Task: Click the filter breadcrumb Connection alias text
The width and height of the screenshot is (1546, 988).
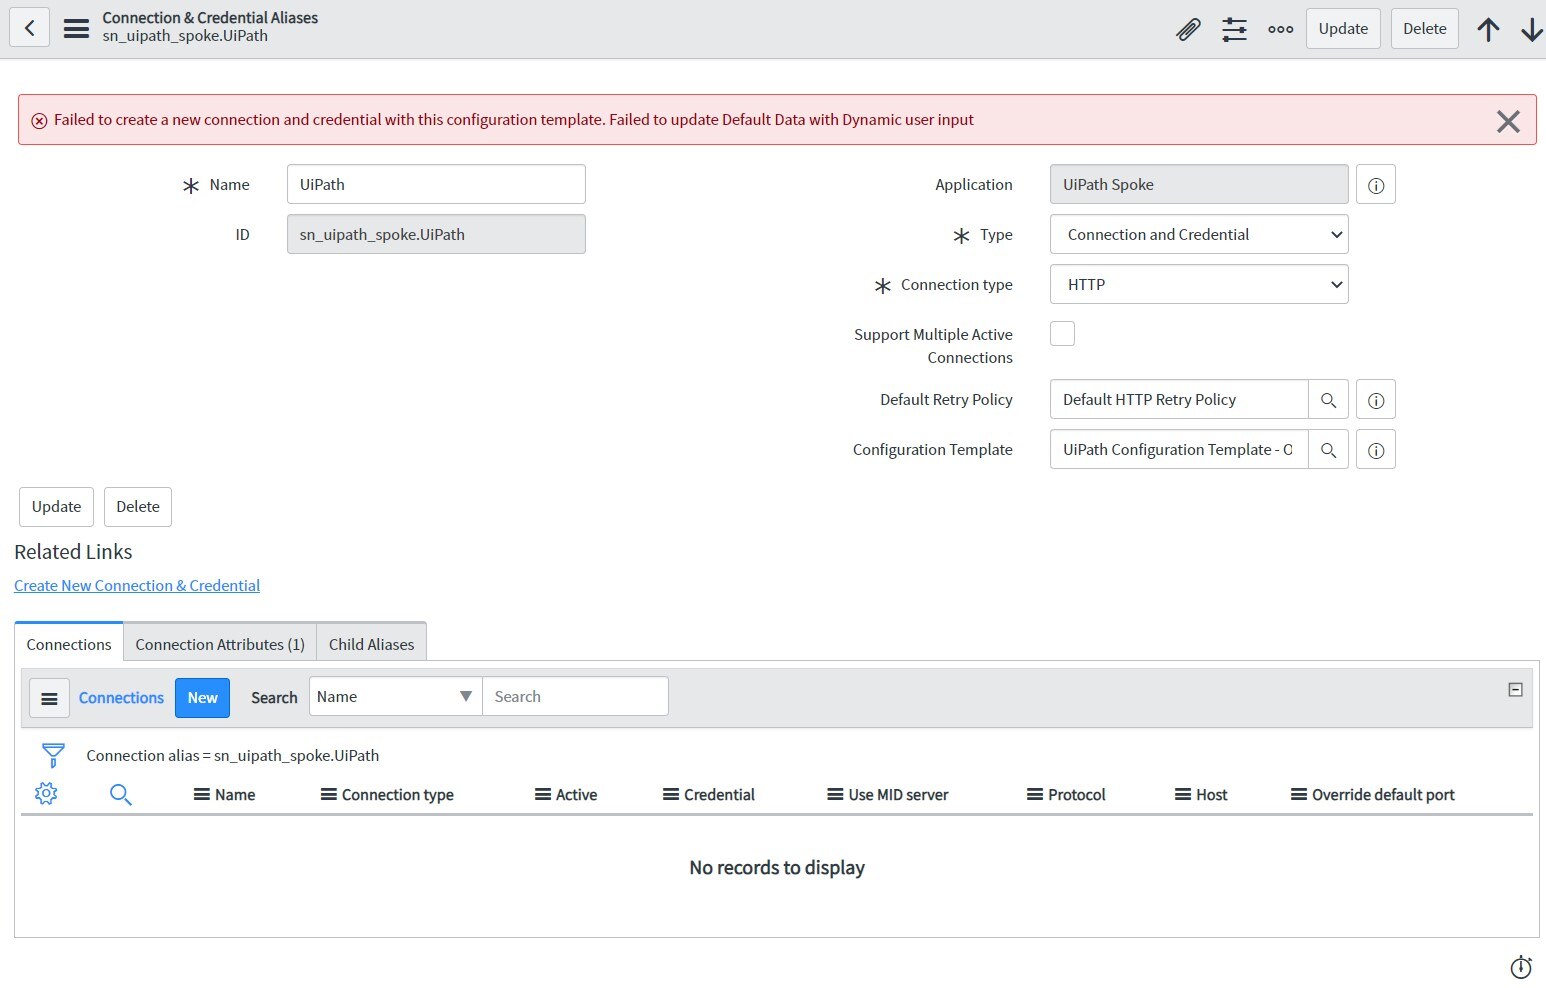Action: click(x=233, y=756)
